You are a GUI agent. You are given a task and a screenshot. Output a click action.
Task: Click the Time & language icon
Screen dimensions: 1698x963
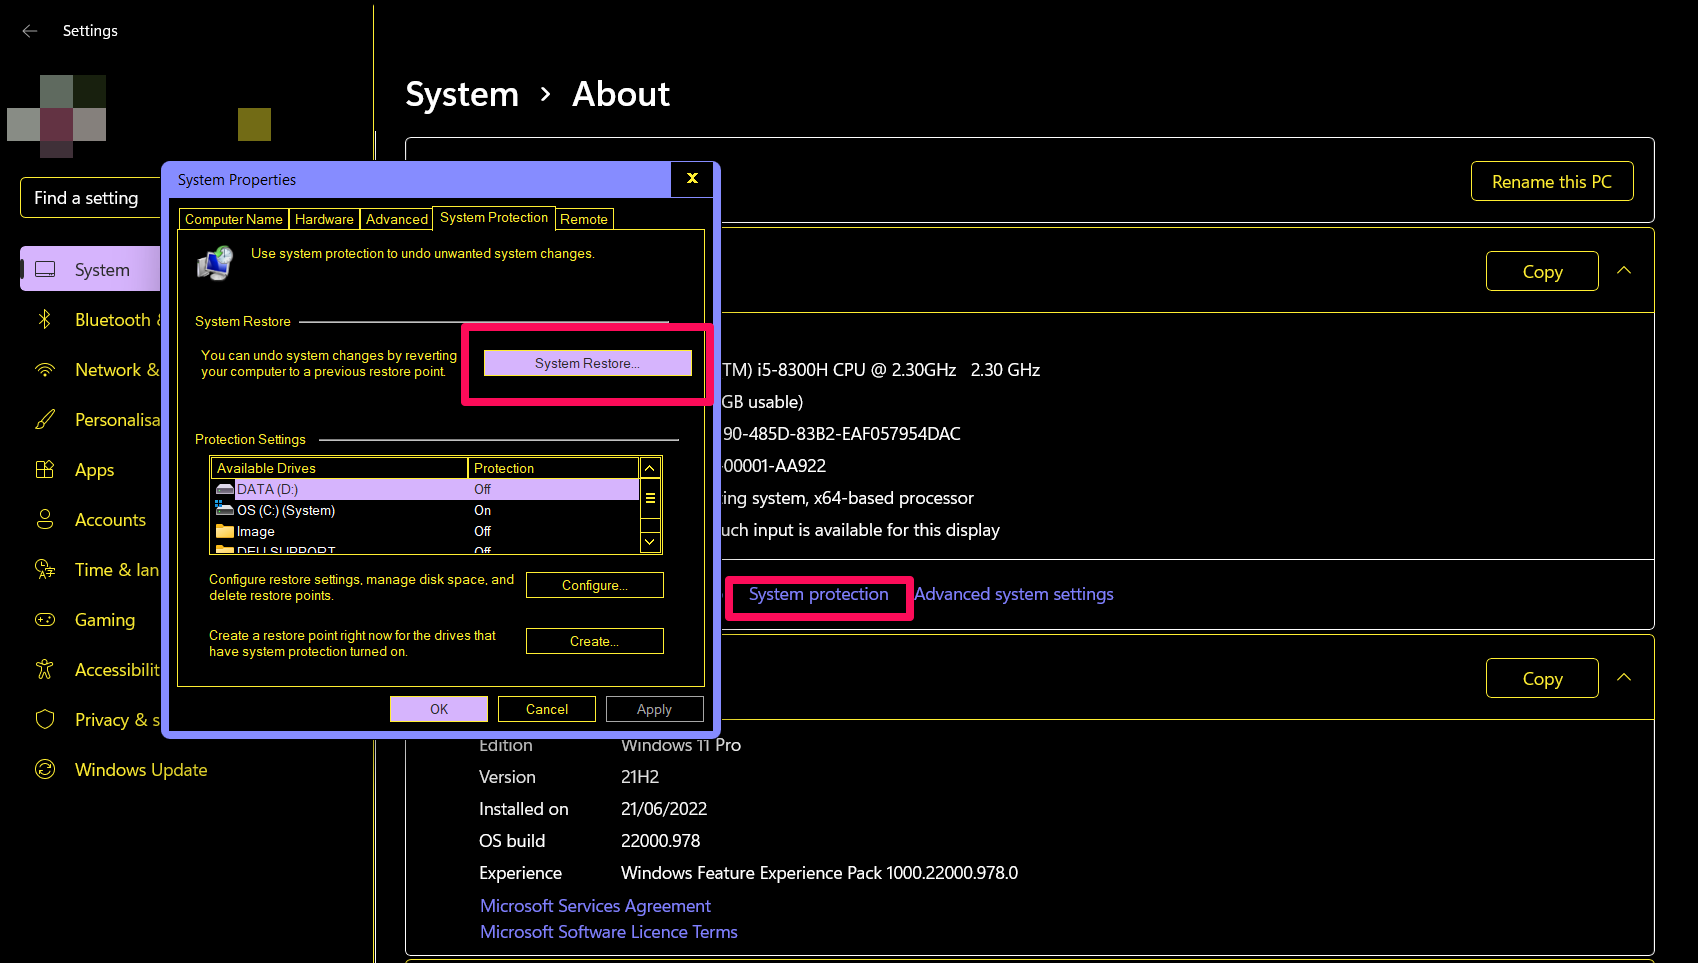click(x=45, y=570)
